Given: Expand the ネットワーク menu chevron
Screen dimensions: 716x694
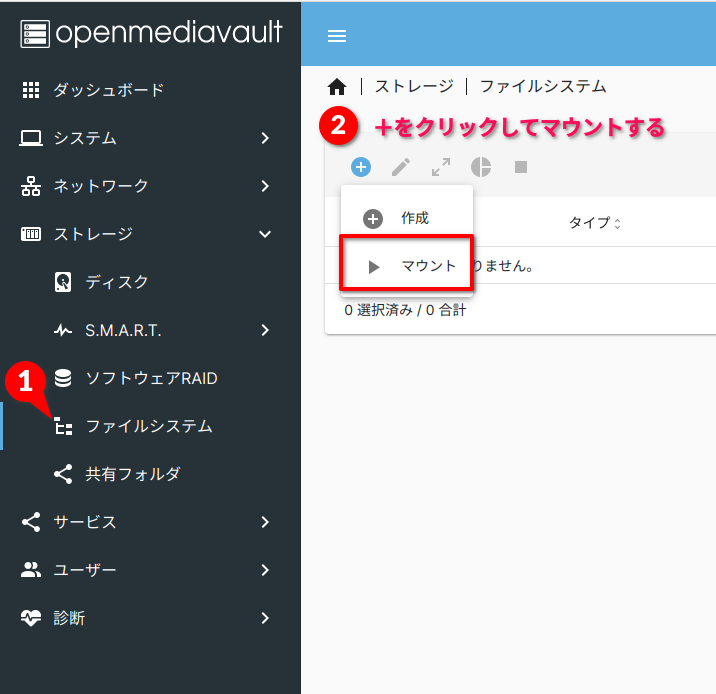Looking at the screenshot, I should pos(265,186).
